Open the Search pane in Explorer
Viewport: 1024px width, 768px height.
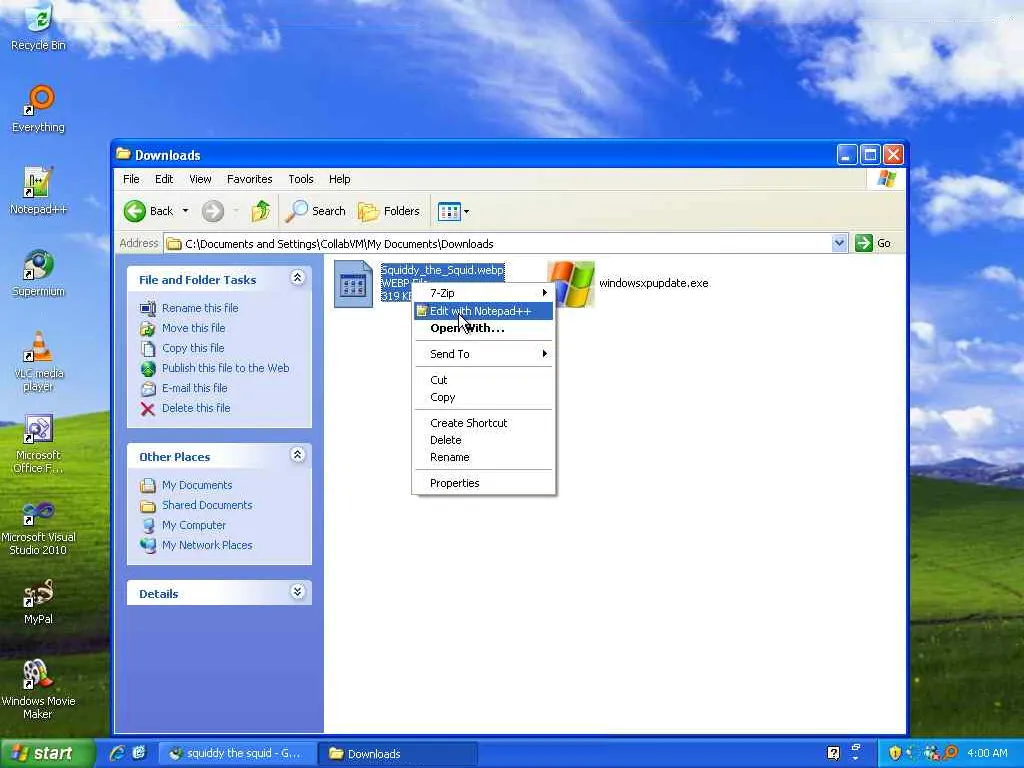click(x=316, y=211)
